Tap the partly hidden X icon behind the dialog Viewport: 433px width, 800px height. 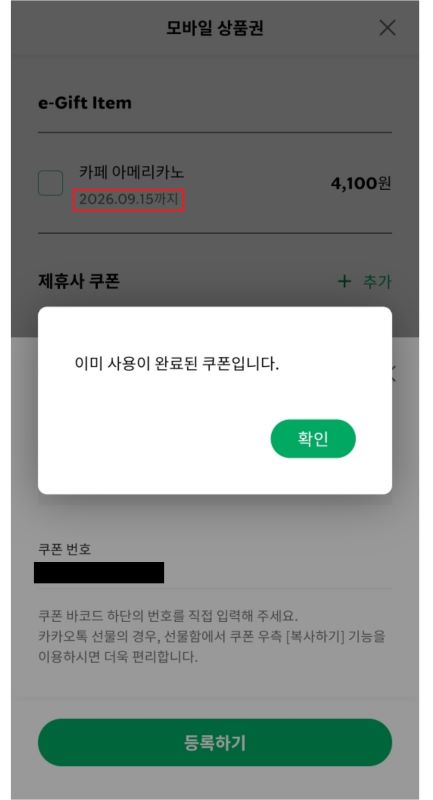[392, 374]
